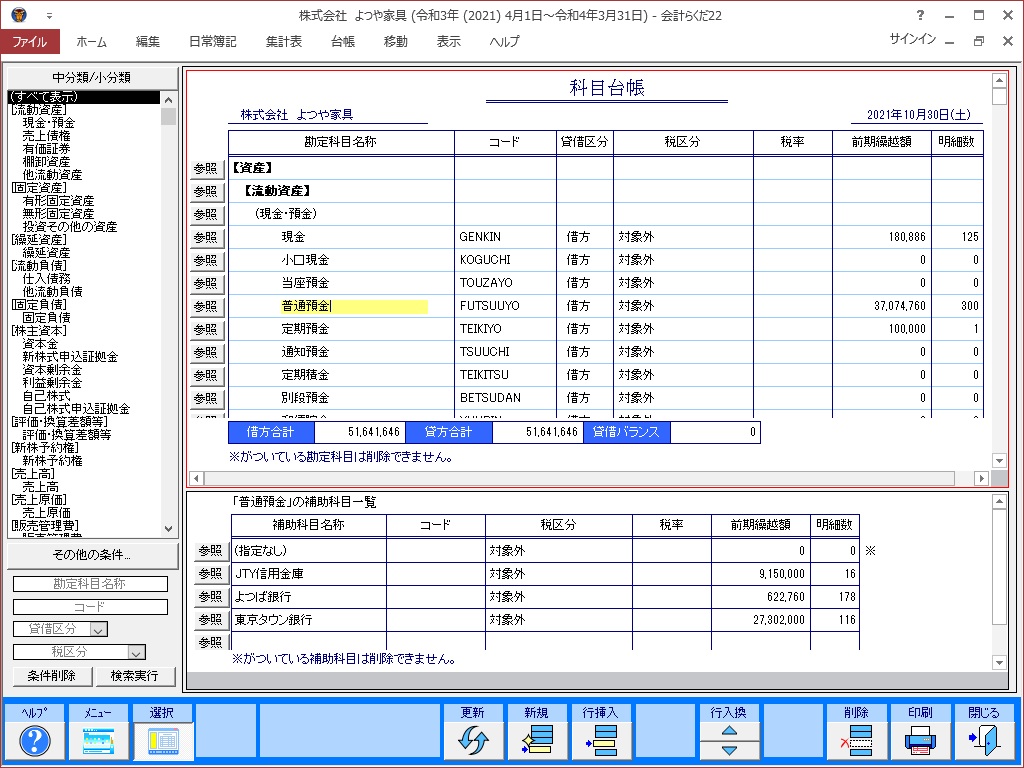Click the ledger's vertical scrollbar down arrow
This screenshot has height=768, width=1024.
click(x=999, y=460)
